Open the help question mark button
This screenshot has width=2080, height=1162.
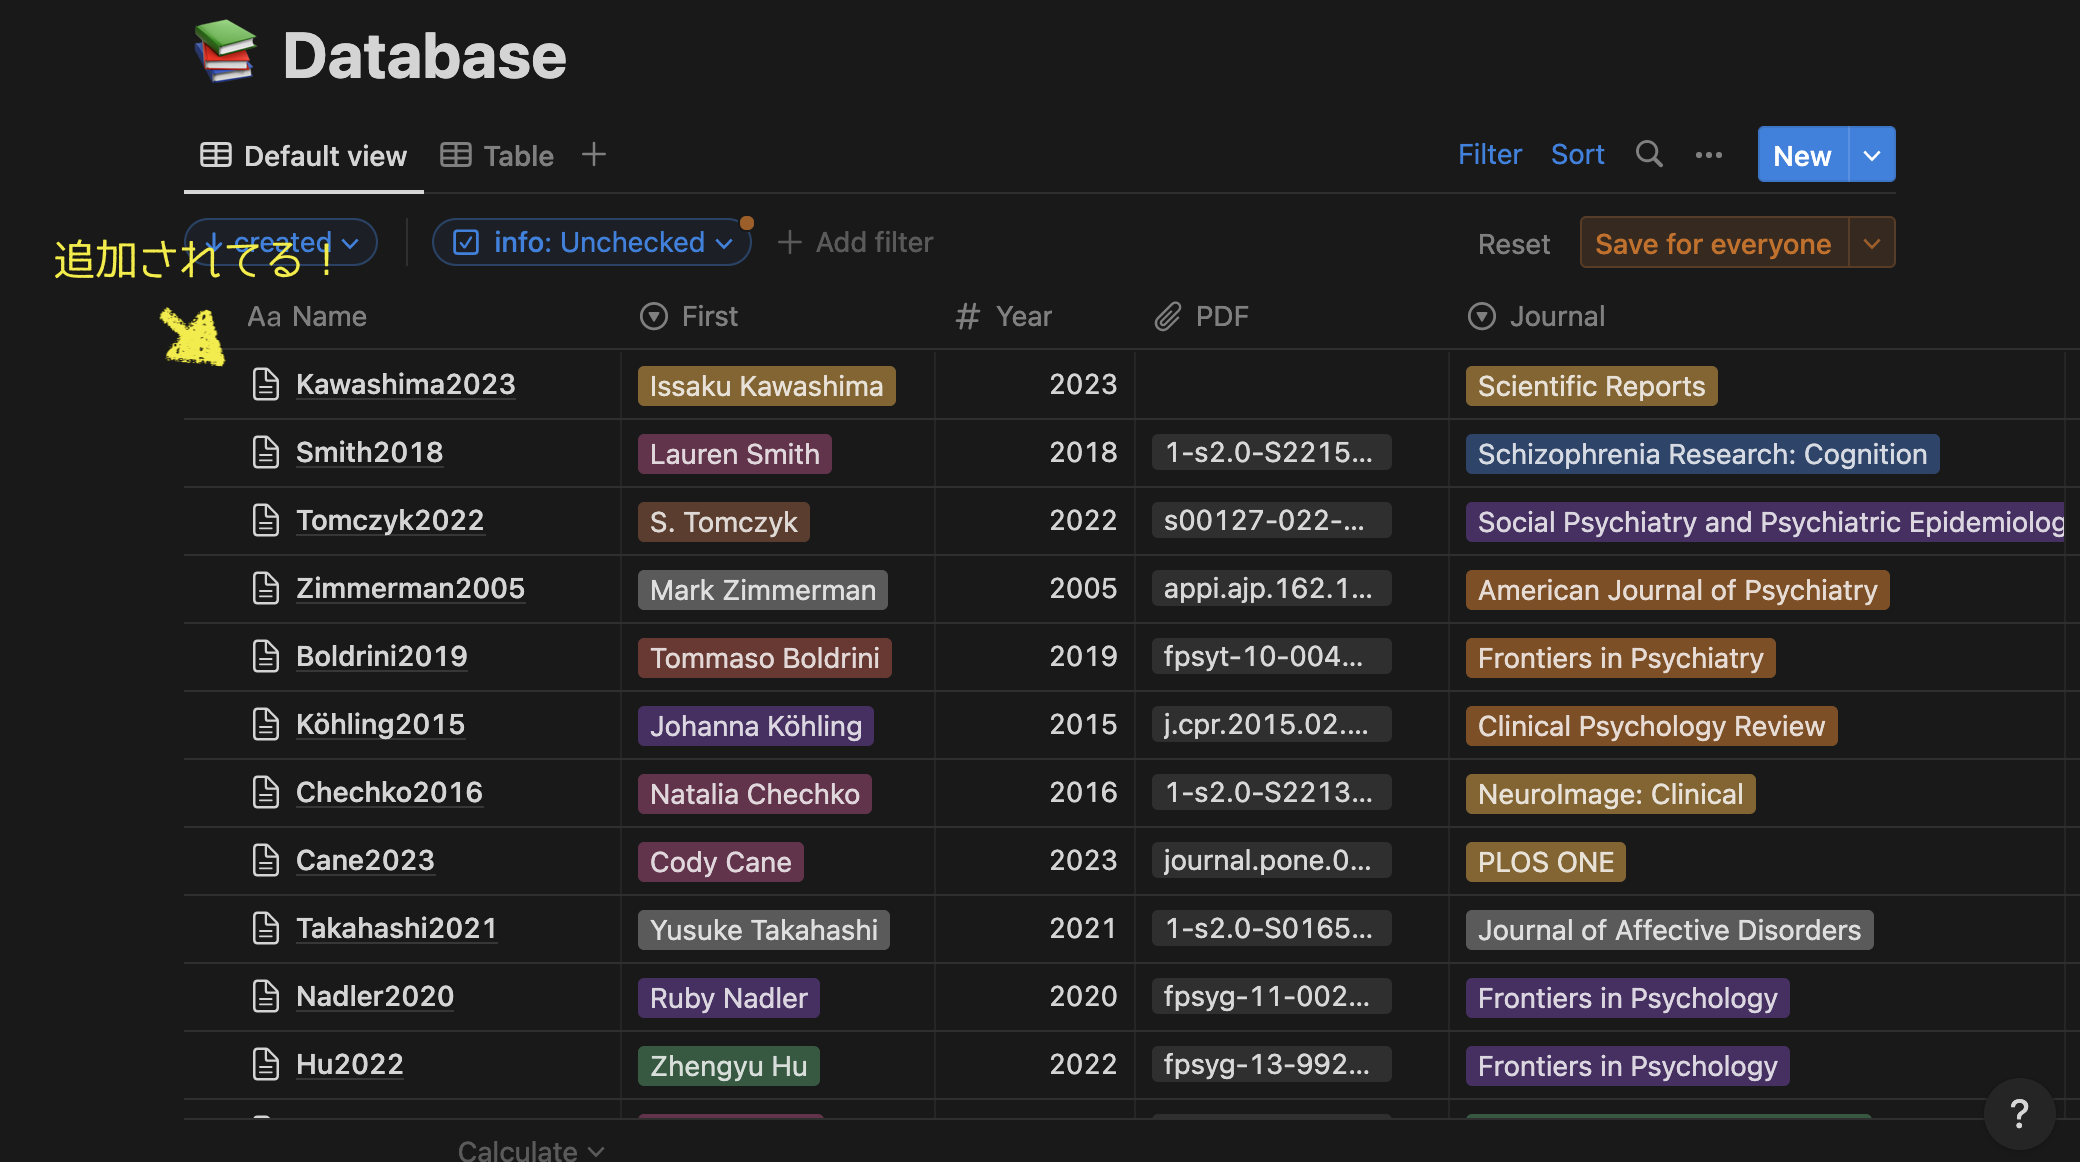coord(2019,1113)
